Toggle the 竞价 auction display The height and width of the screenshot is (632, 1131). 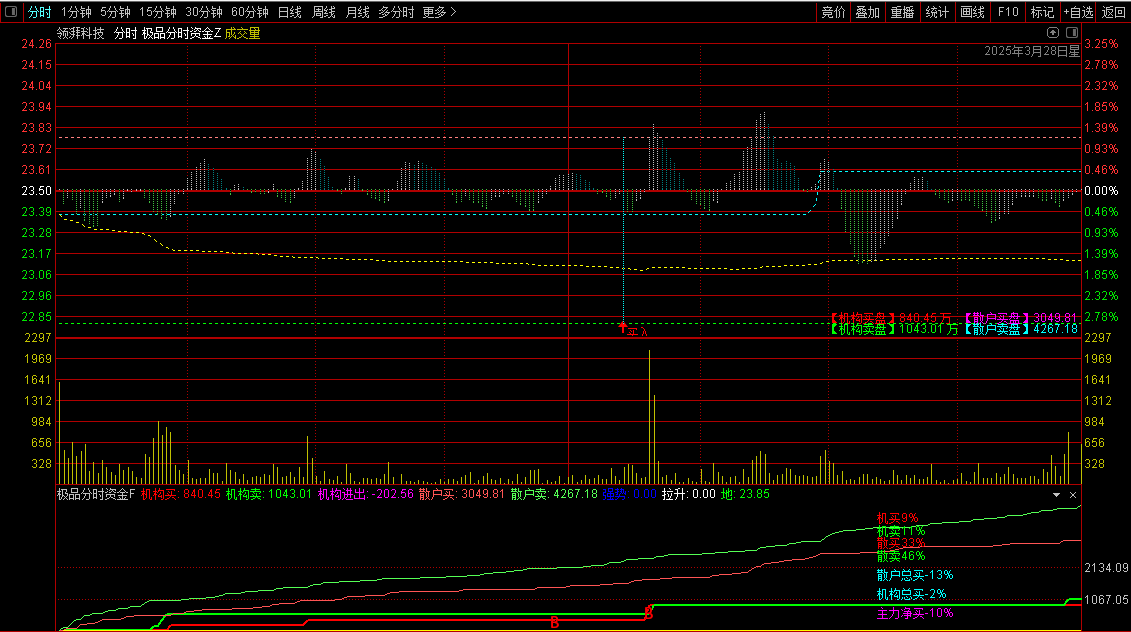point(832,12)
